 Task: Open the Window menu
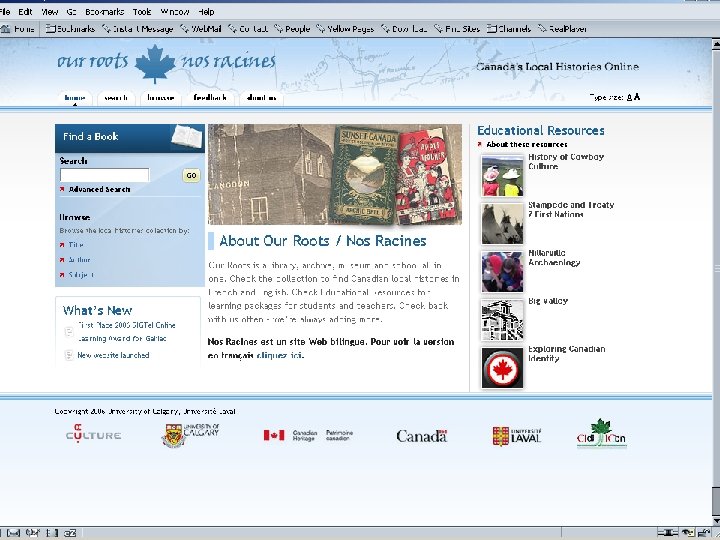pos(175,12)
